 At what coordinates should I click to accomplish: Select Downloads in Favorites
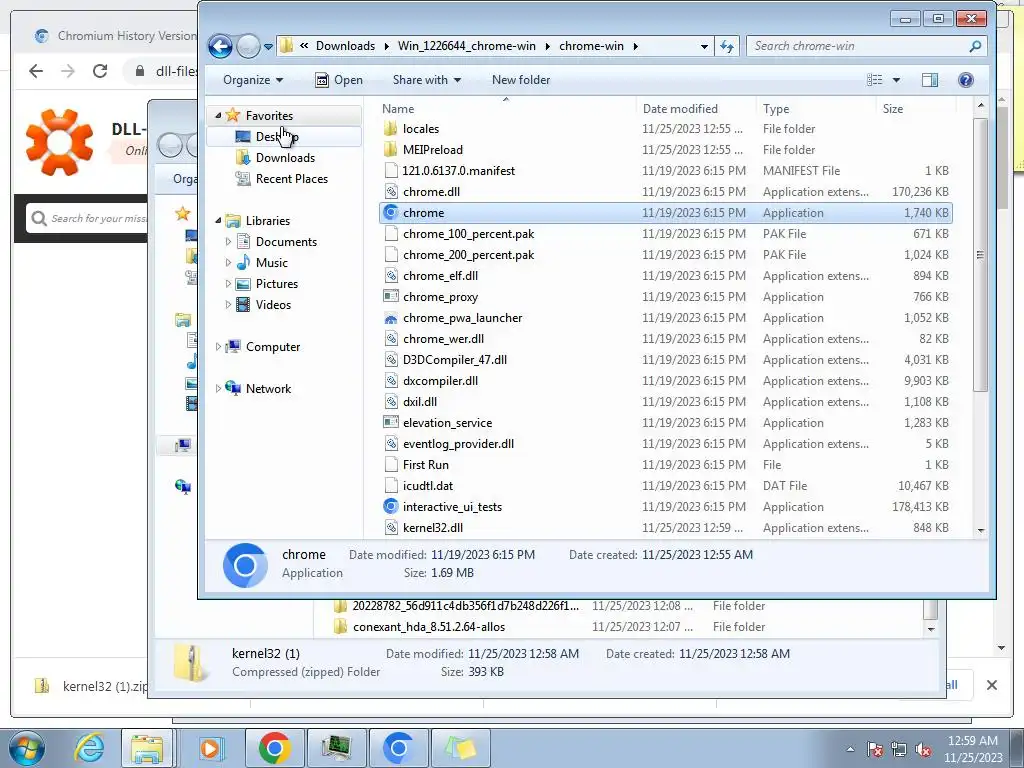tap(283, 157)
